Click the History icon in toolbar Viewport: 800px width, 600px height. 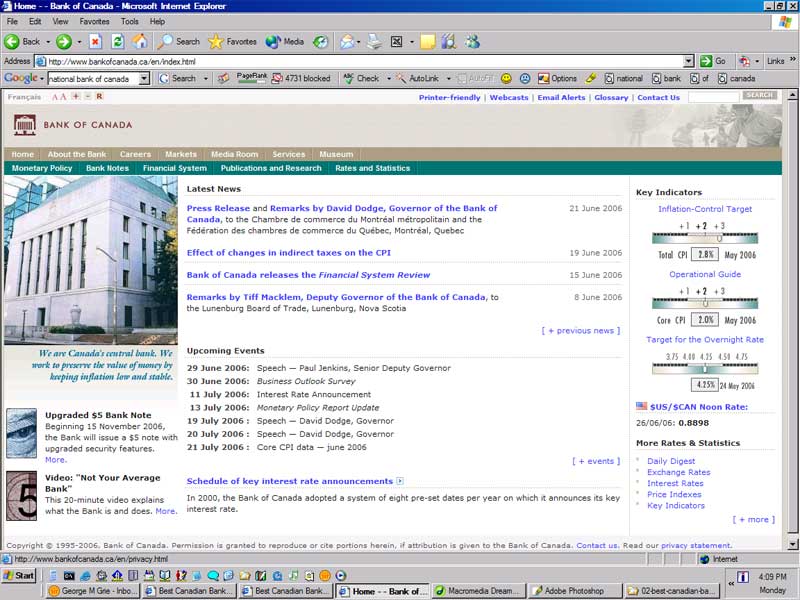[x=320, y=42]
